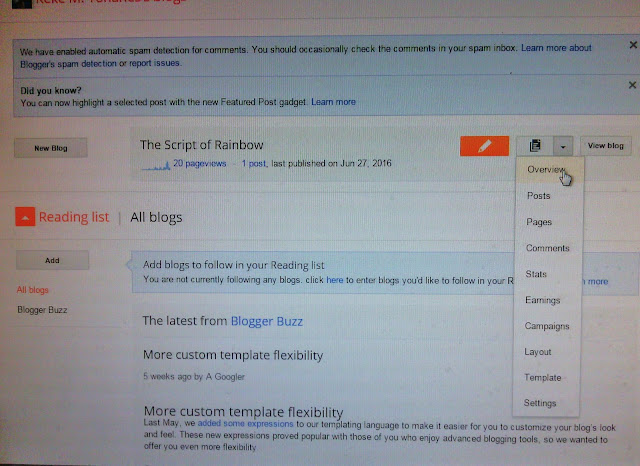The width and height of the screenshot is (640, 466).
Task: Click the 'Did you know?' heading text
Action: [x=51, y=91]
